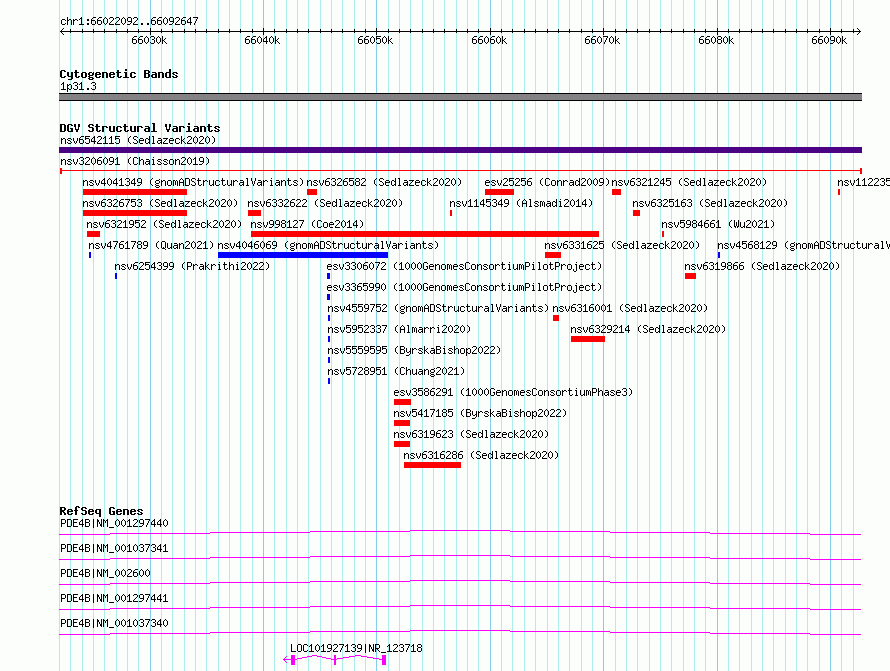Open the PDE4B|NM_001297441 transcript label
This screenshot has width=890, height=671.
click(x=114, y=598)
